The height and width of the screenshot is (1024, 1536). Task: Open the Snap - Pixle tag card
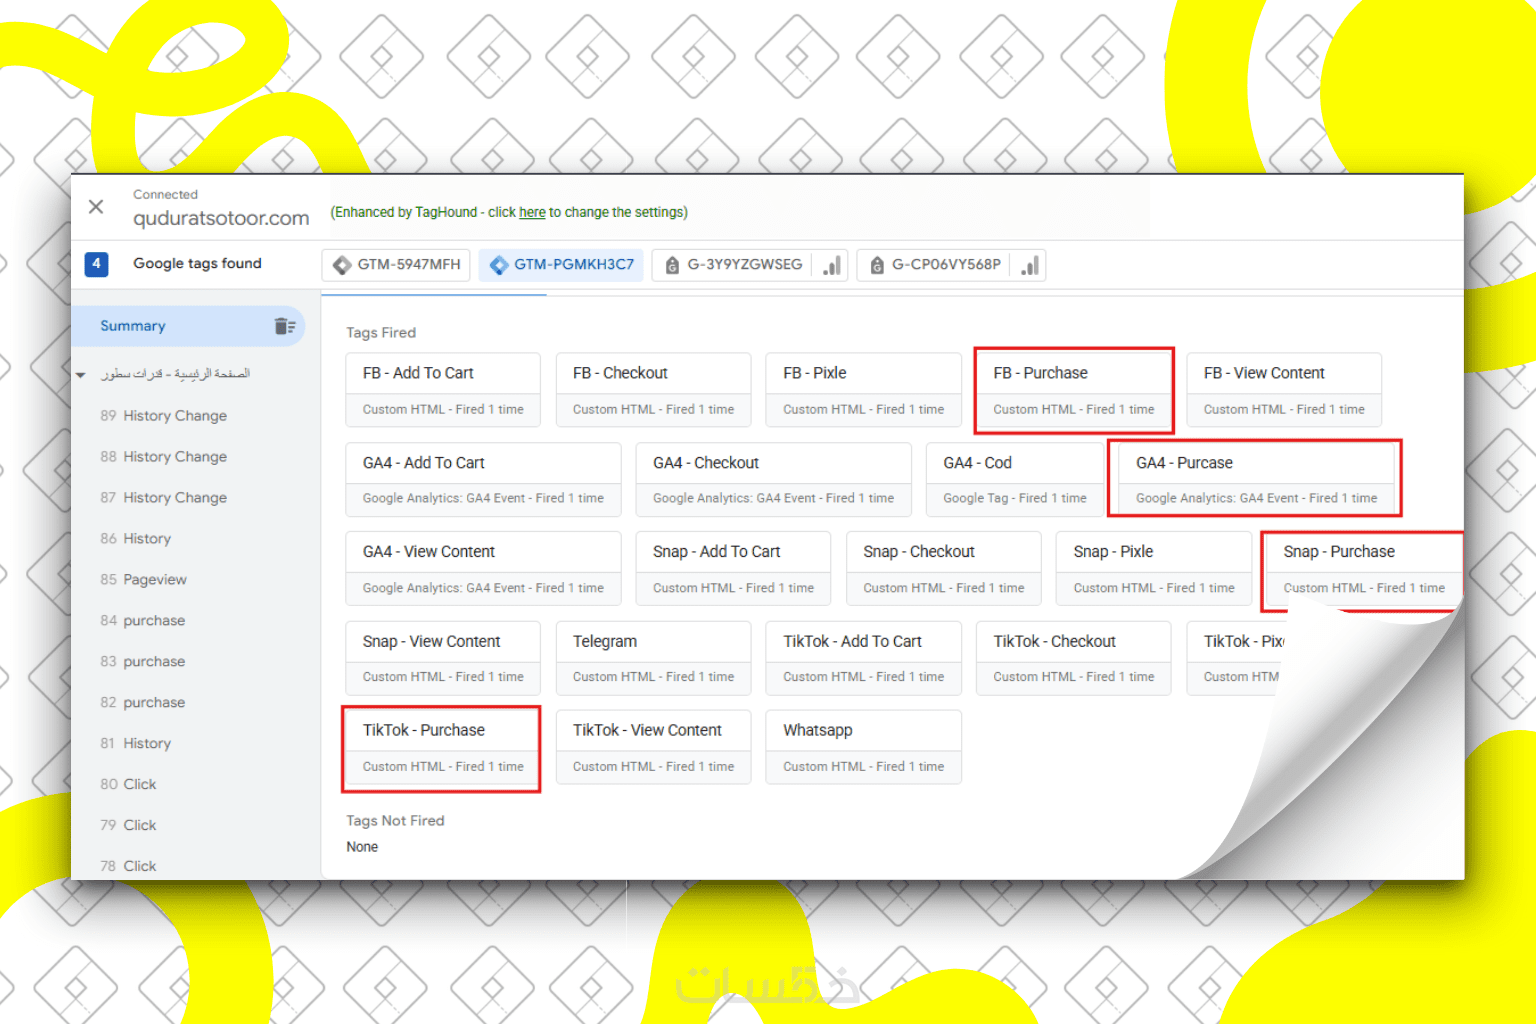(x=1154, y=569)
